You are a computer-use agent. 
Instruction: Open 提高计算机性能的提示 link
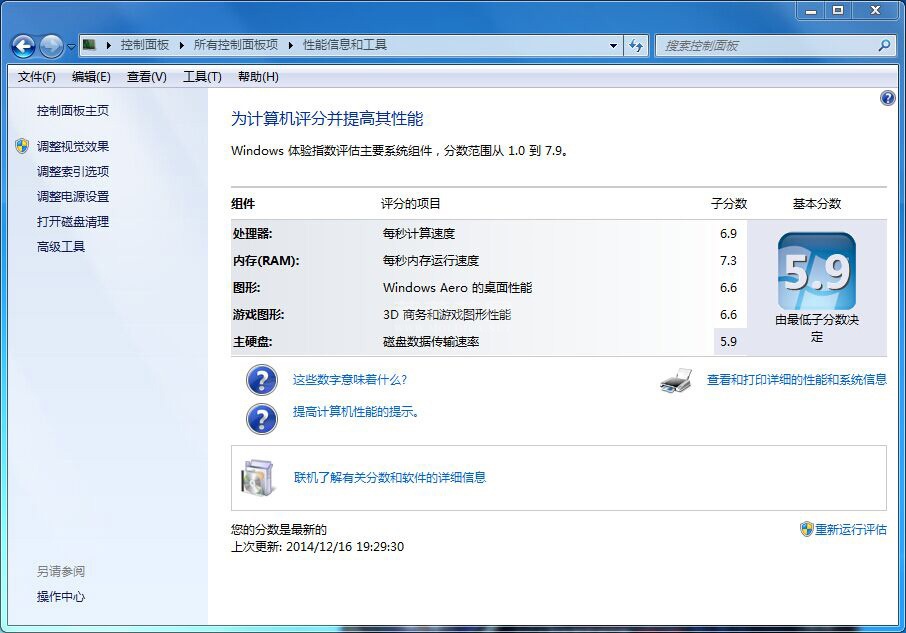point(355,412)
